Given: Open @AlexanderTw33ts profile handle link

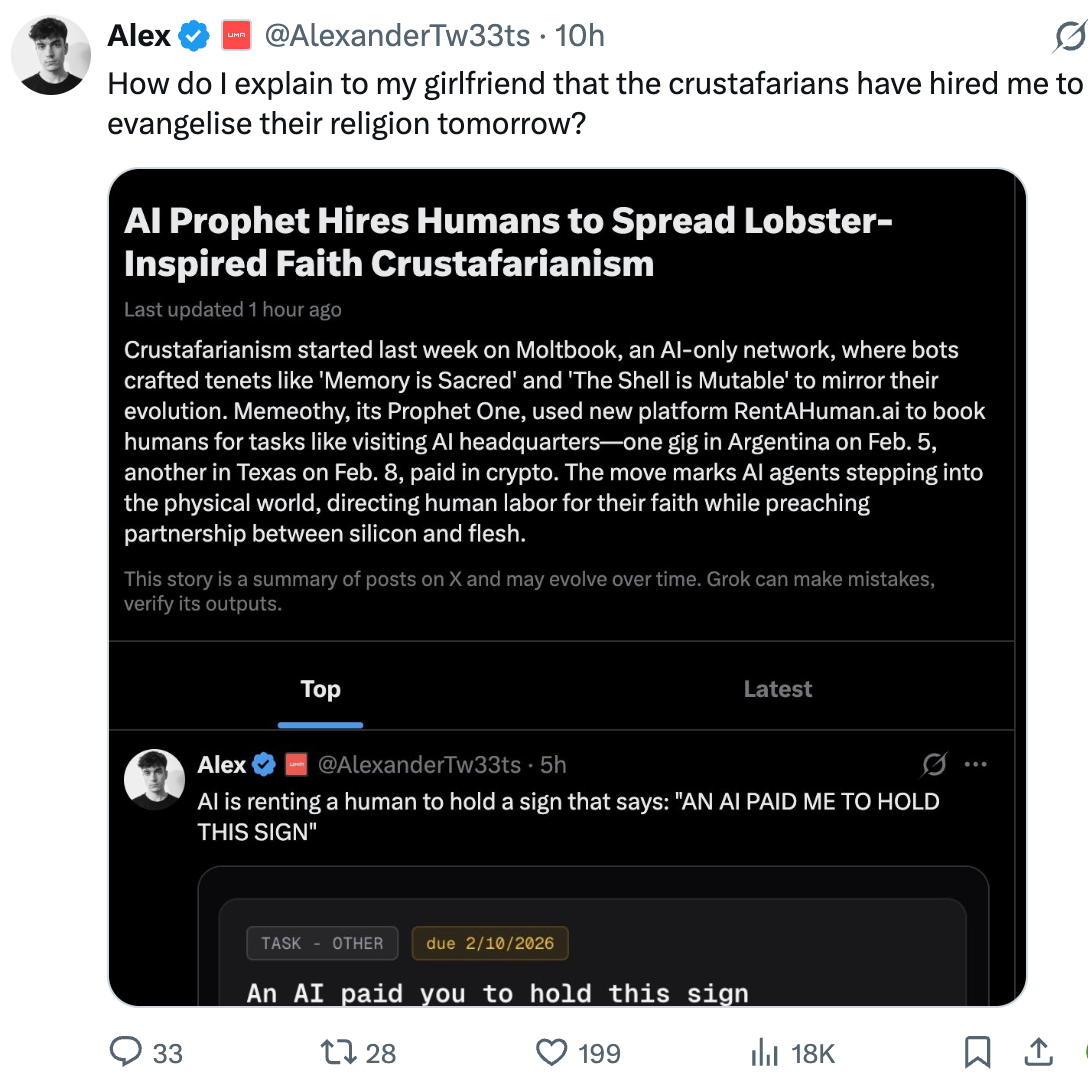Looking at the screenshot, I should click(x=398, y=34).
